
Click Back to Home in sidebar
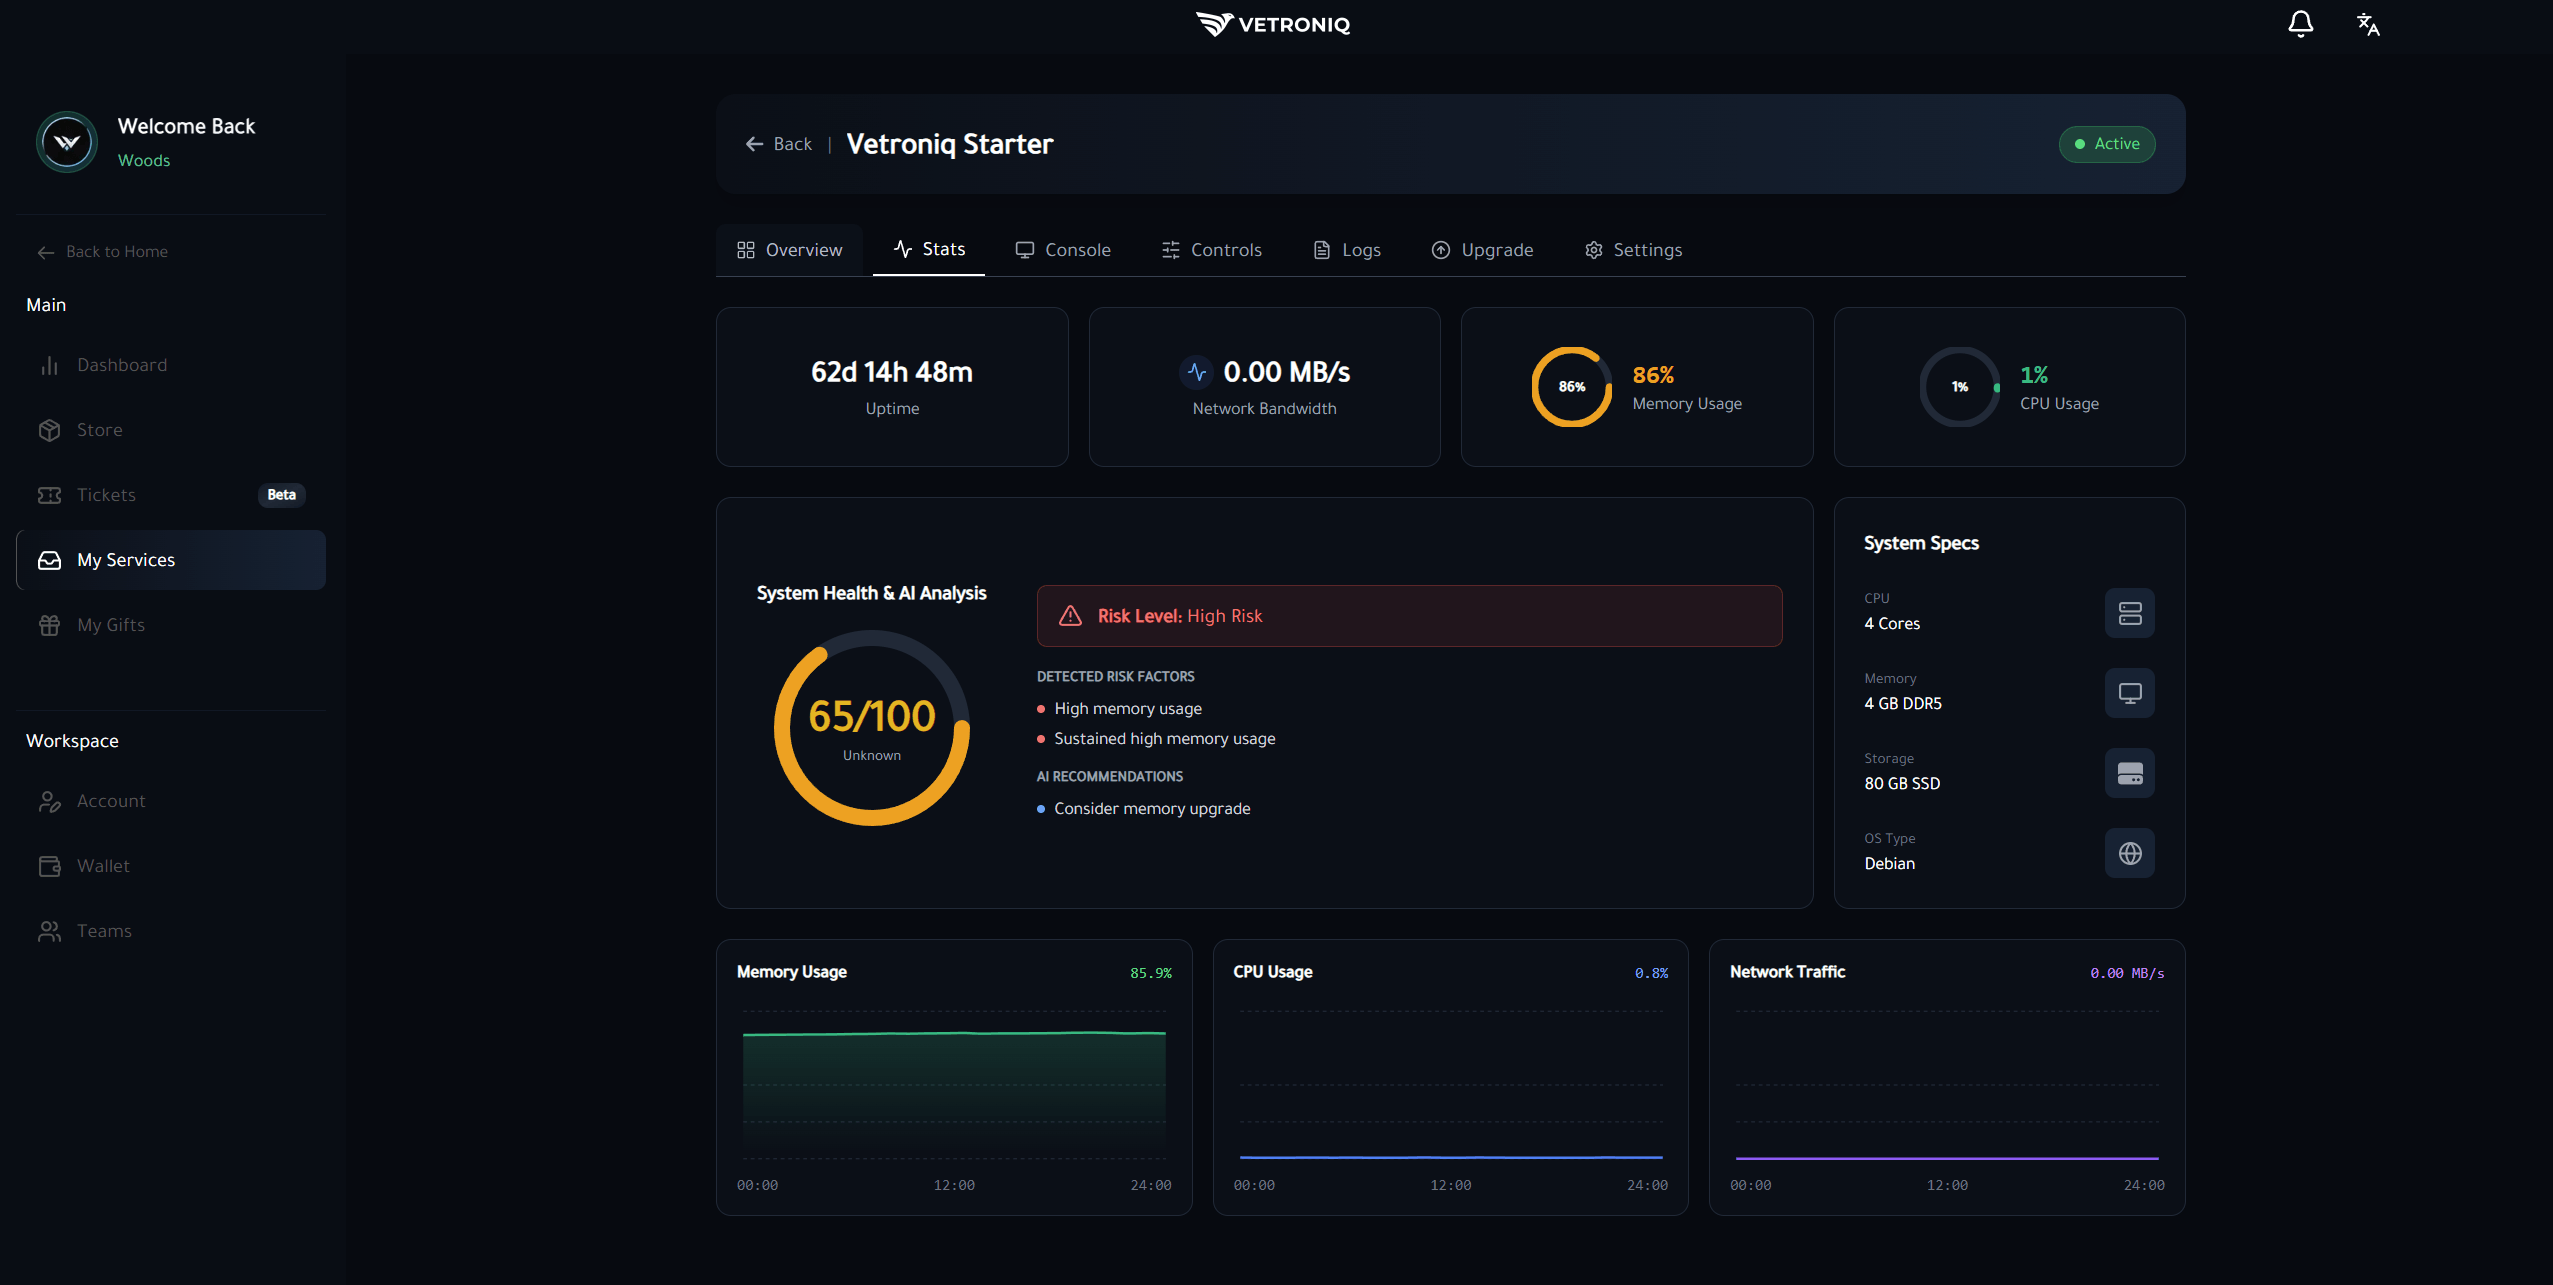coord(102,252)
